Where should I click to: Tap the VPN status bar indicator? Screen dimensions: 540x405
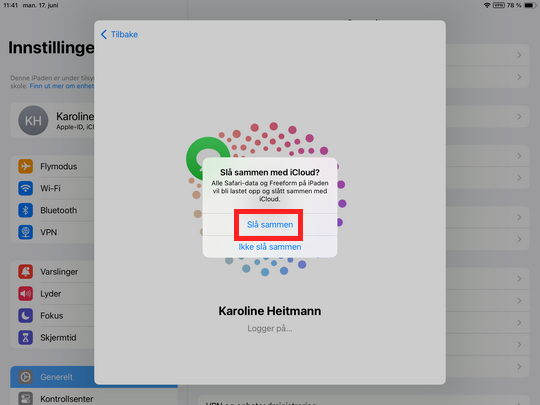[499, 5]
